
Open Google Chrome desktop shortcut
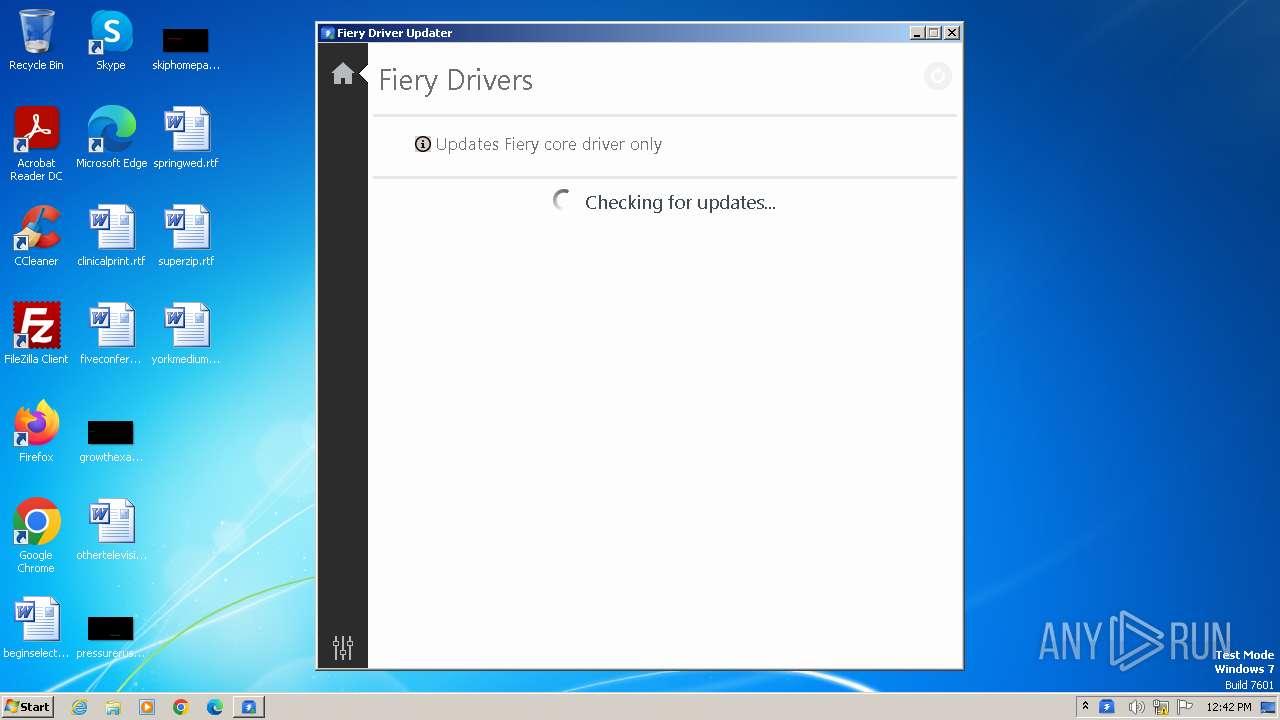[x=36, y=536]
